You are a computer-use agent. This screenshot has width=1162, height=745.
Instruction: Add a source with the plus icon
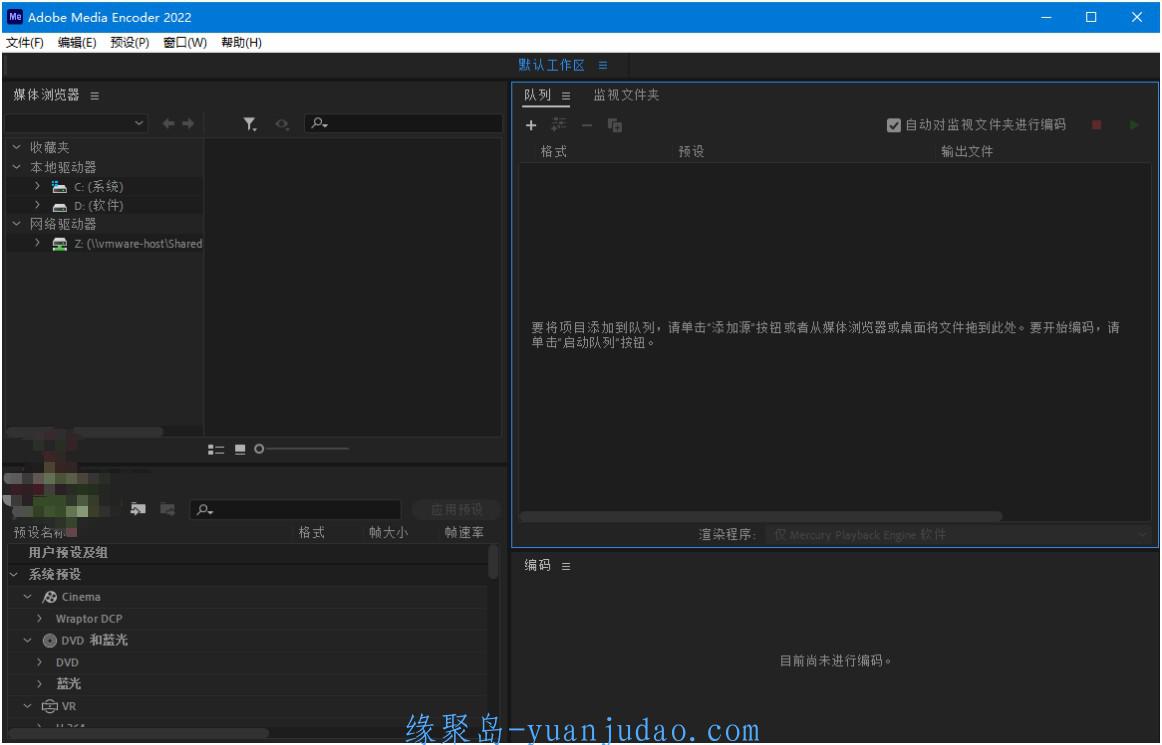[x=531, y=125]
